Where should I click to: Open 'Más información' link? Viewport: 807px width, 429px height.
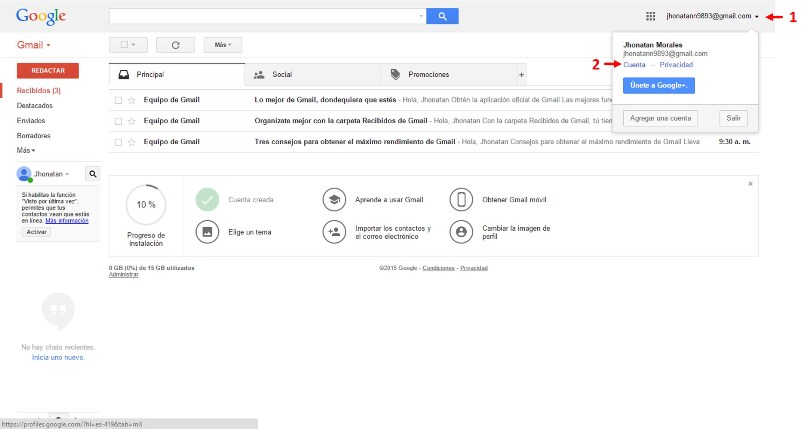(x=67, y=221)
